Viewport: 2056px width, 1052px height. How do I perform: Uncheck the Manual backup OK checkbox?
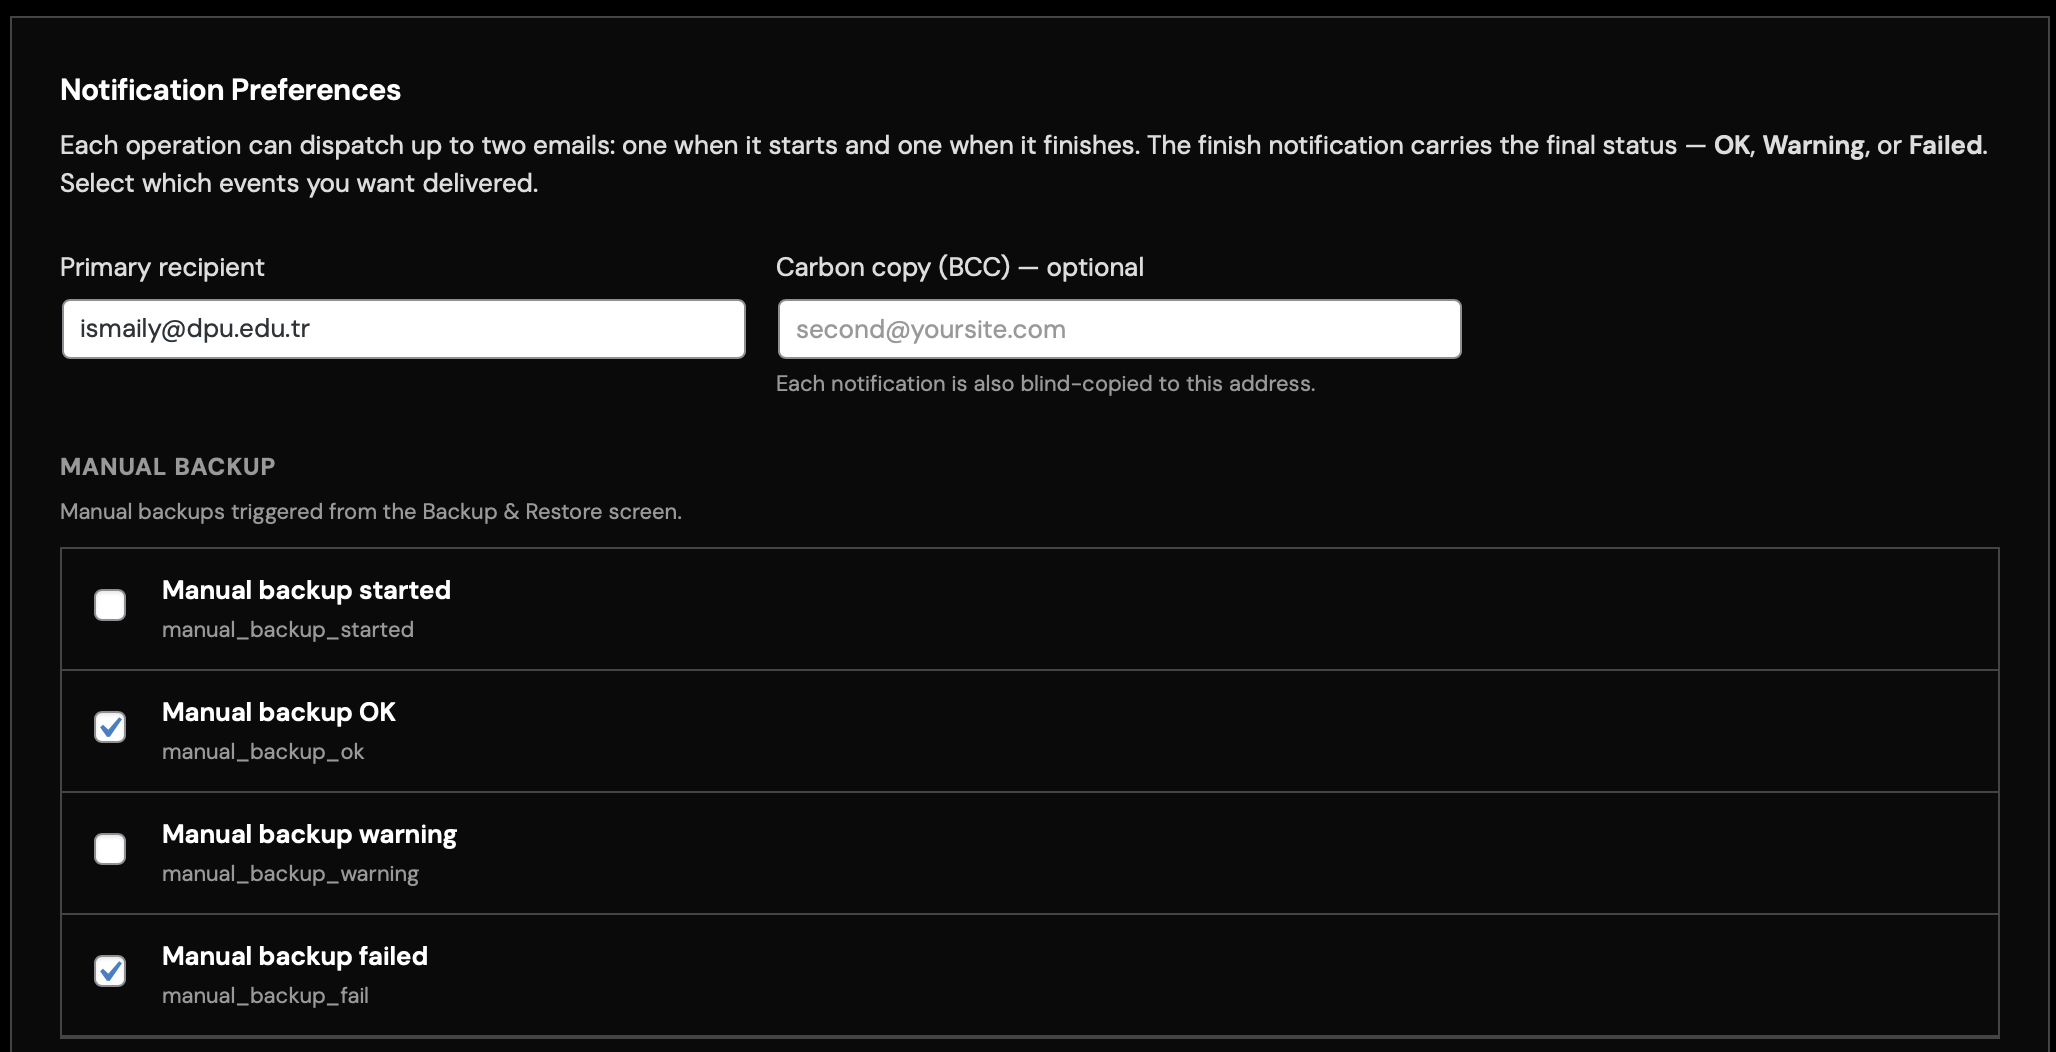[x=110, y=727]
